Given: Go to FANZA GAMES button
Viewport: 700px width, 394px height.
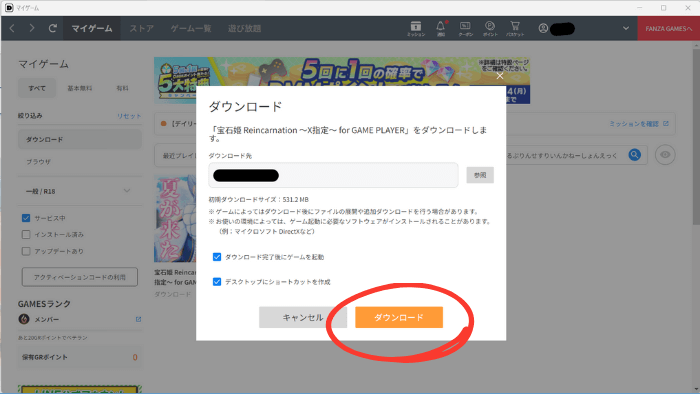Looking at the screenshot, I should click(668, 29).
